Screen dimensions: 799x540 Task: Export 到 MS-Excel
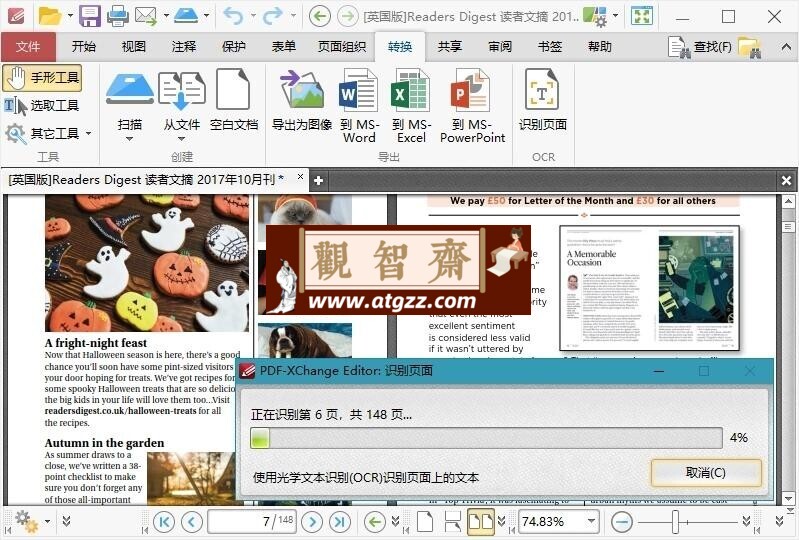click(x=411, y=106)
